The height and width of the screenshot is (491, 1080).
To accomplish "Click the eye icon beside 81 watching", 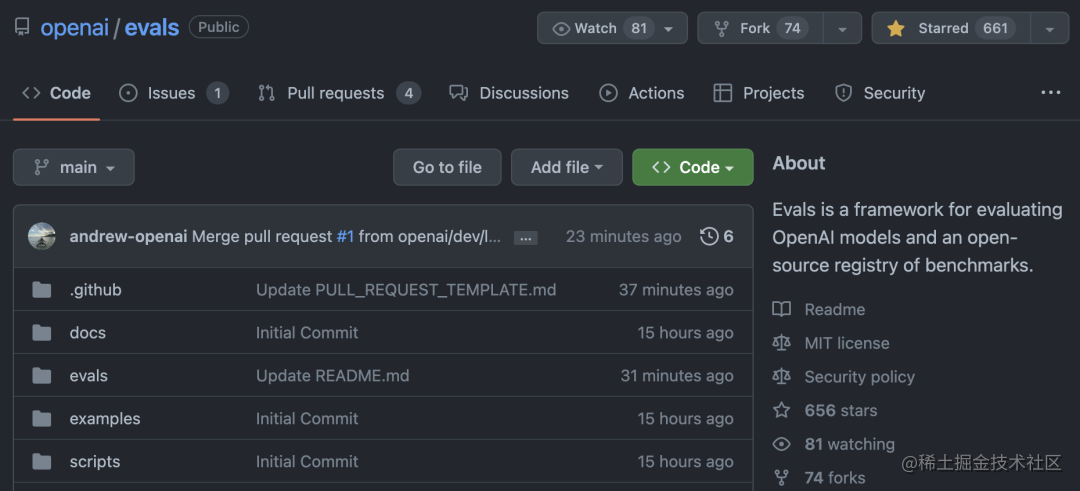I will click(781, 444).
